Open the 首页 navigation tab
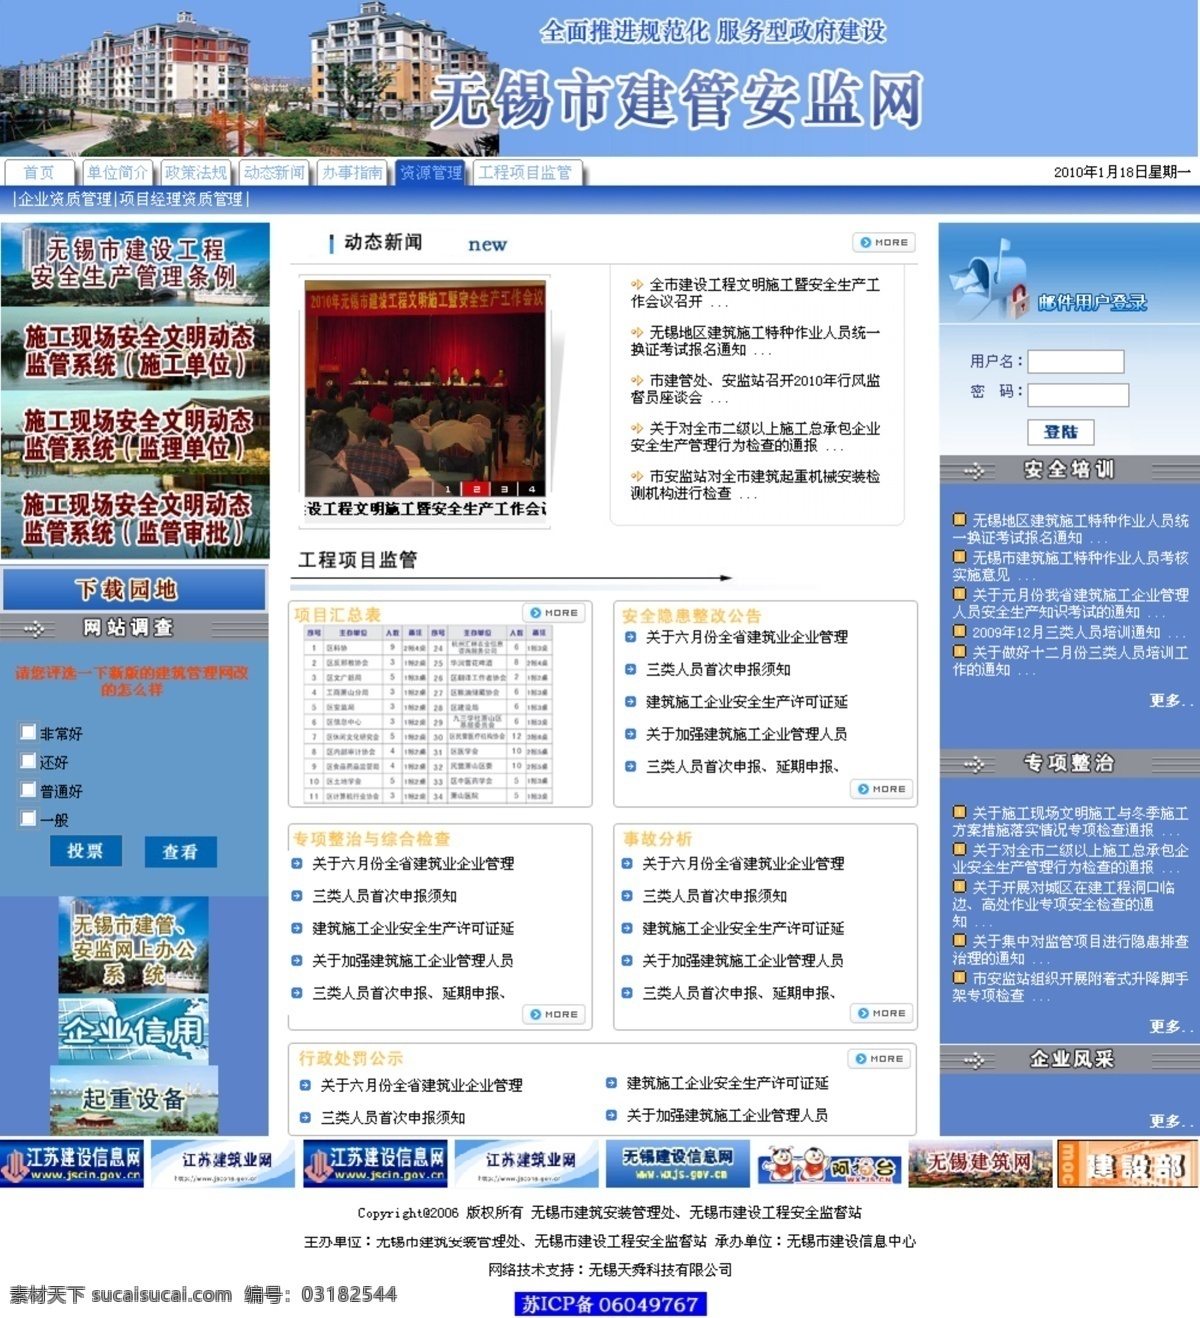The image size is (1200, 1318). [x=39, y=173]
